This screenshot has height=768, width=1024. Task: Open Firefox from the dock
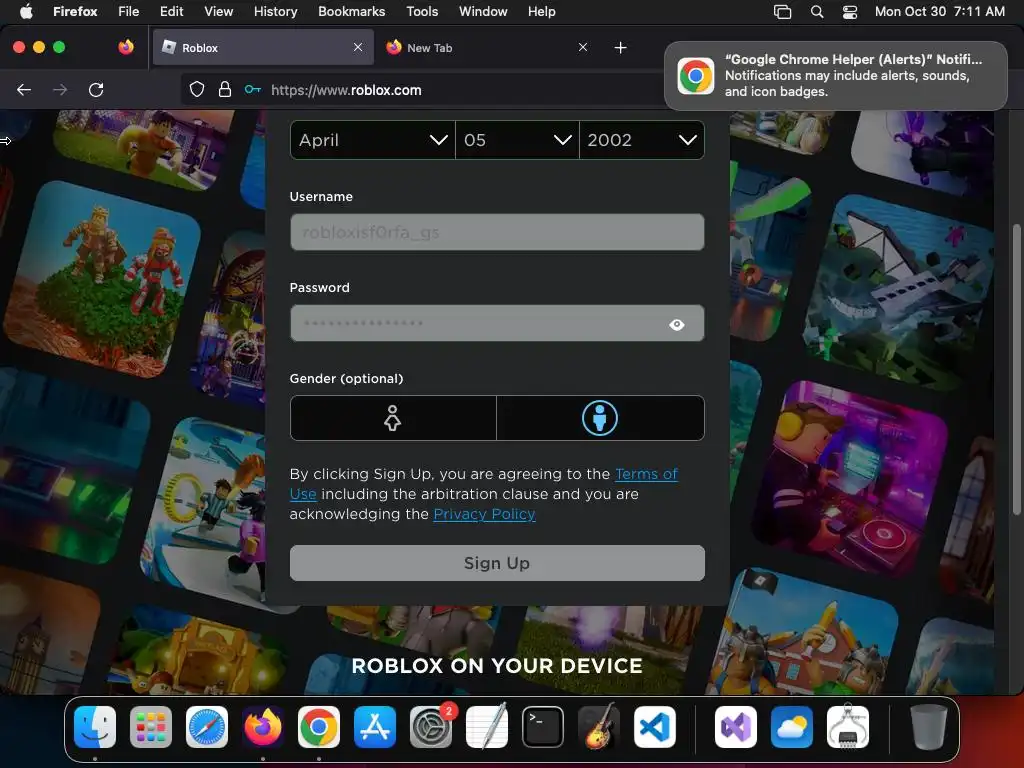(263, 727)
